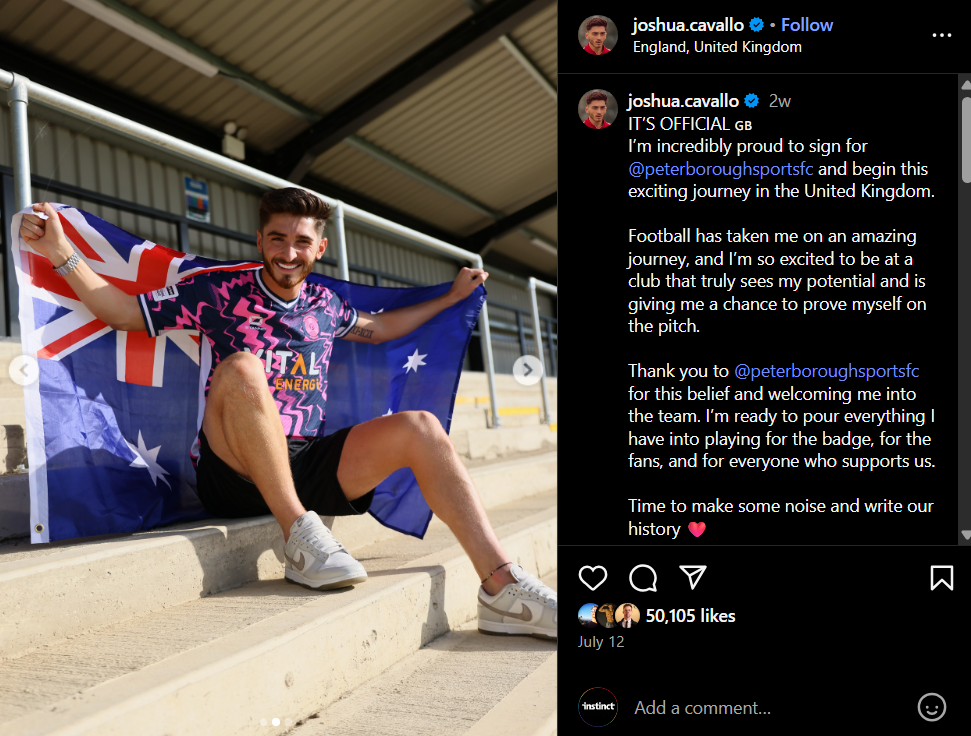View 50,105 likes list
Image resolution: width=971 pixels, height=736 pixels.
pos(690,616)
